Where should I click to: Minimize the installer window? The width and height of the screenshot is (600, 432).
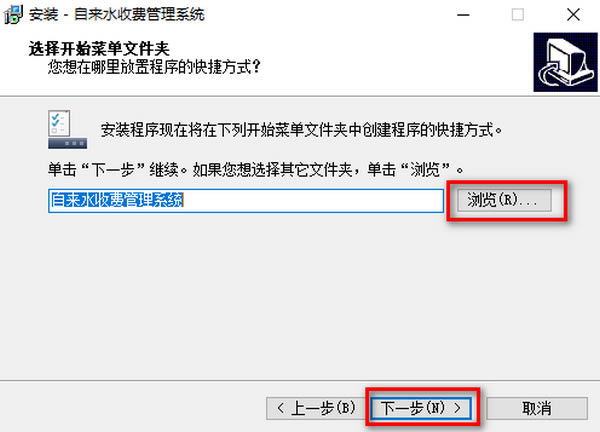pos(463,15)
